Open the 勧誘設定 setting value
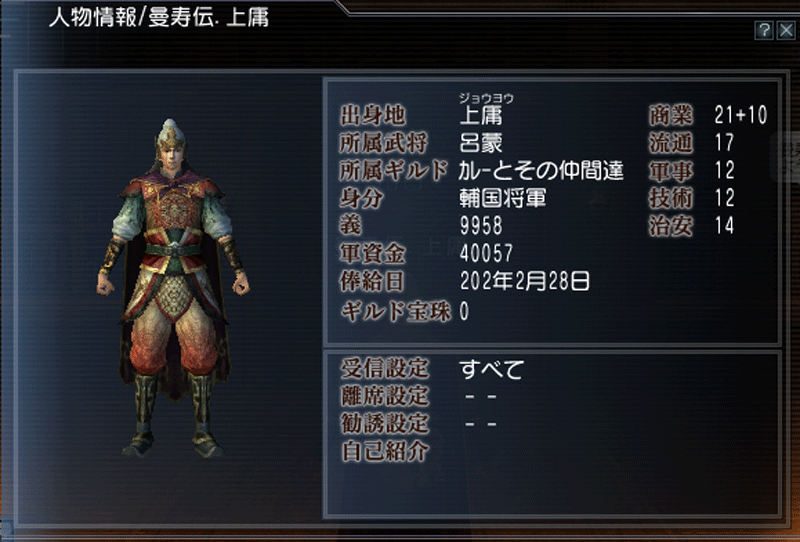 coord(481,424)
